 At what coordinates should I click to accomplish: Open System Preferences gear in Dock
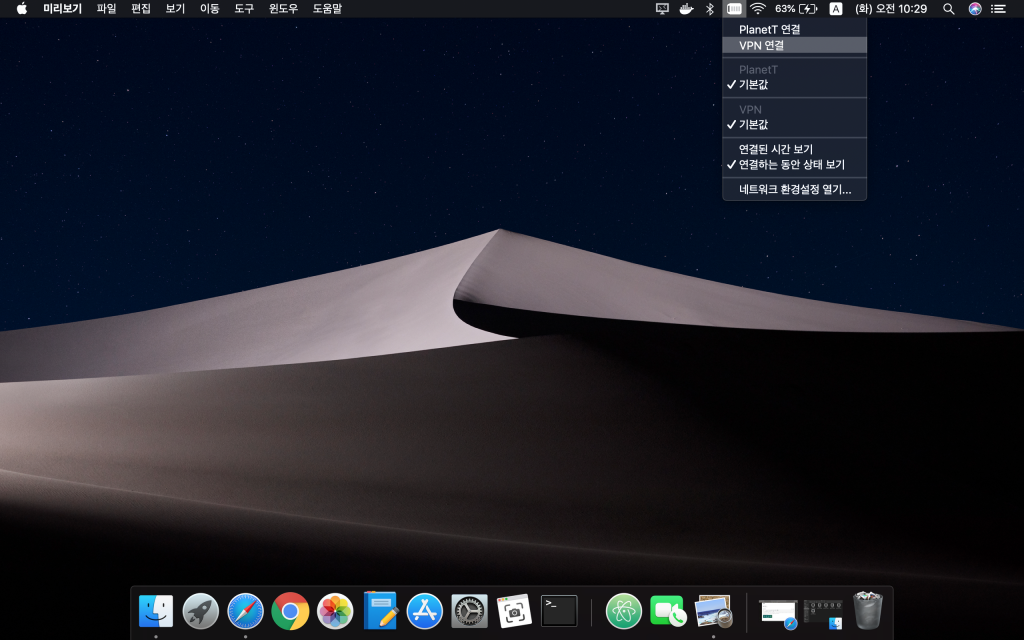click(x=470, y=611)
